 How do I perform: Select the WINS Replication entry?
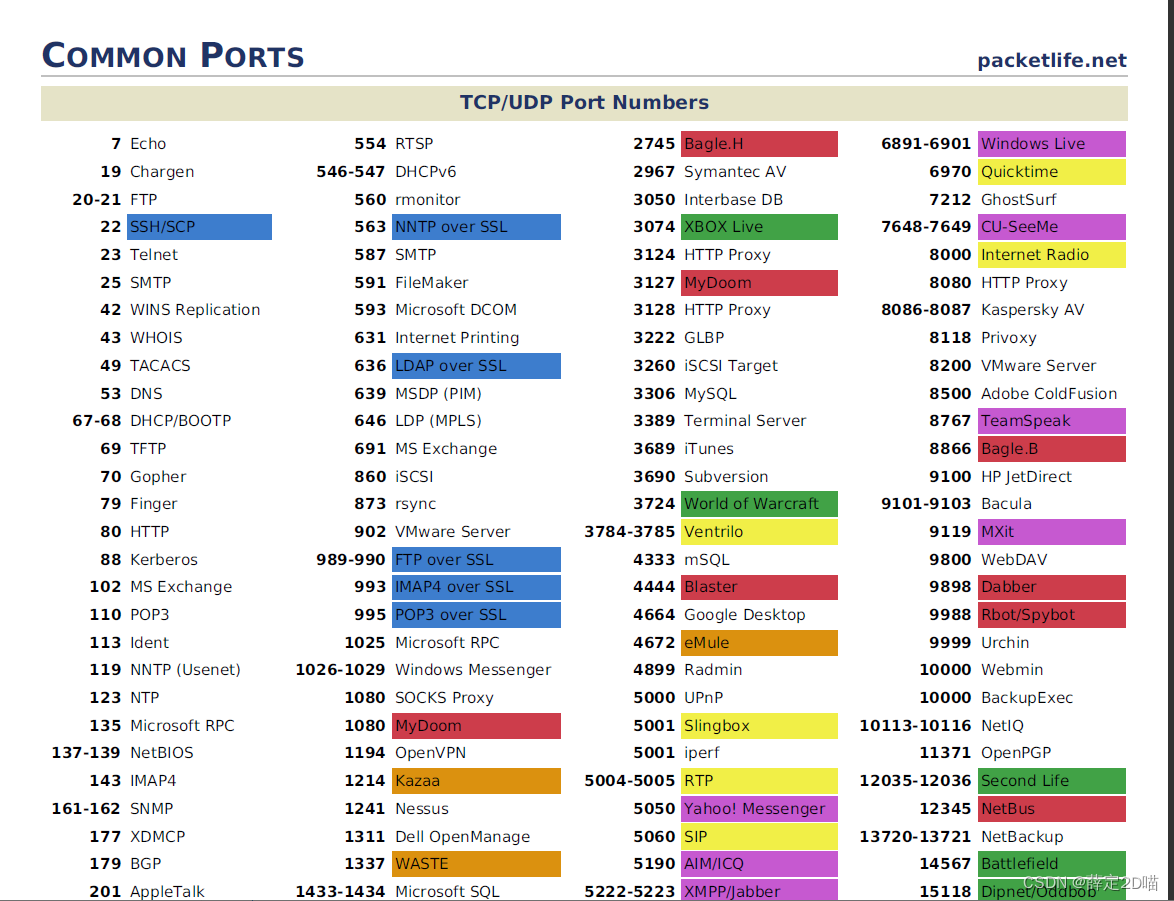coord(195,310)
